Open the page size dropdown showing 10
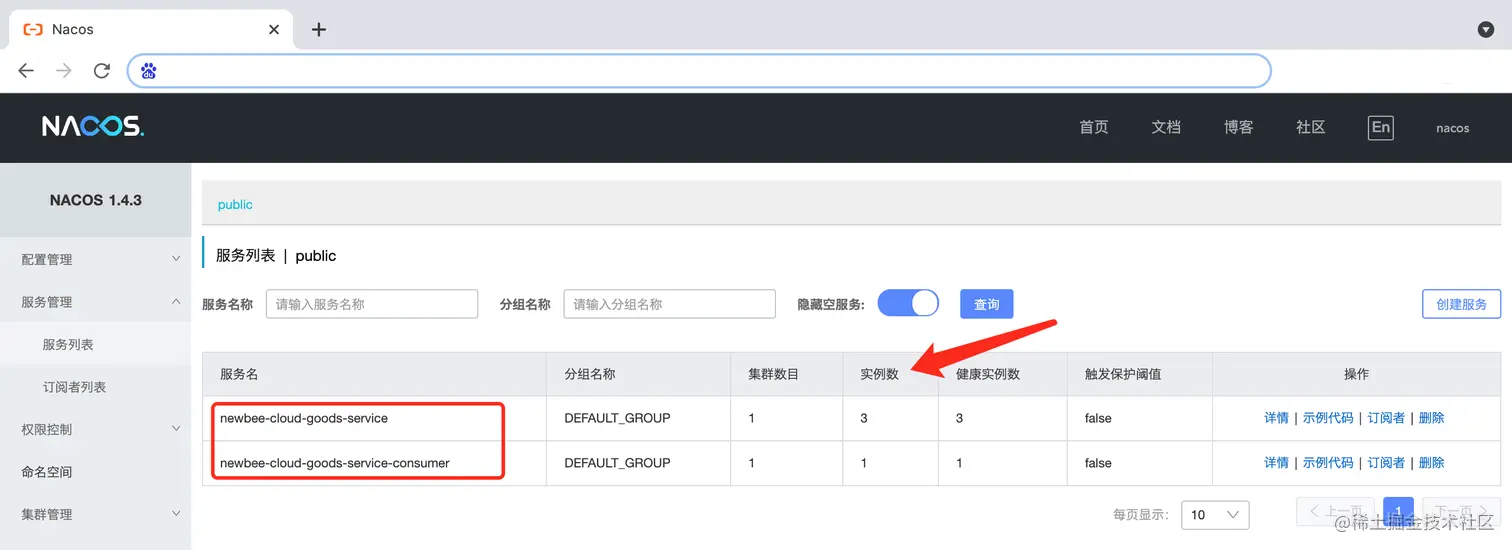The height and width of the screenshot is (550, 1512). [1215, 514]
